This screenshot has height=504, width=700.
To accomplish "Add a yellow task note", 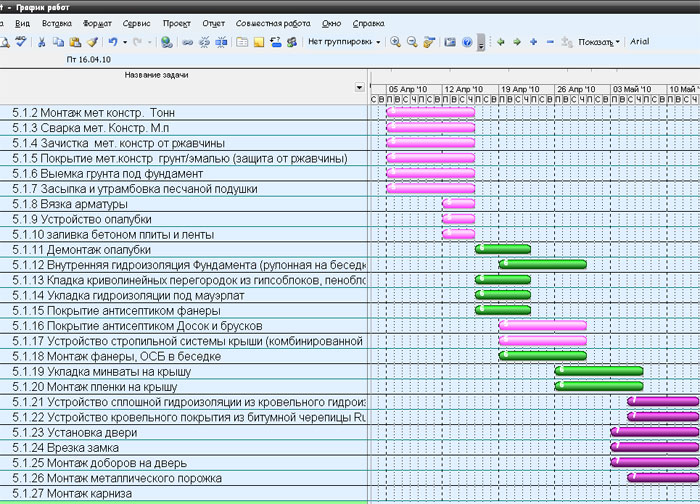I will tap(259, 42).
